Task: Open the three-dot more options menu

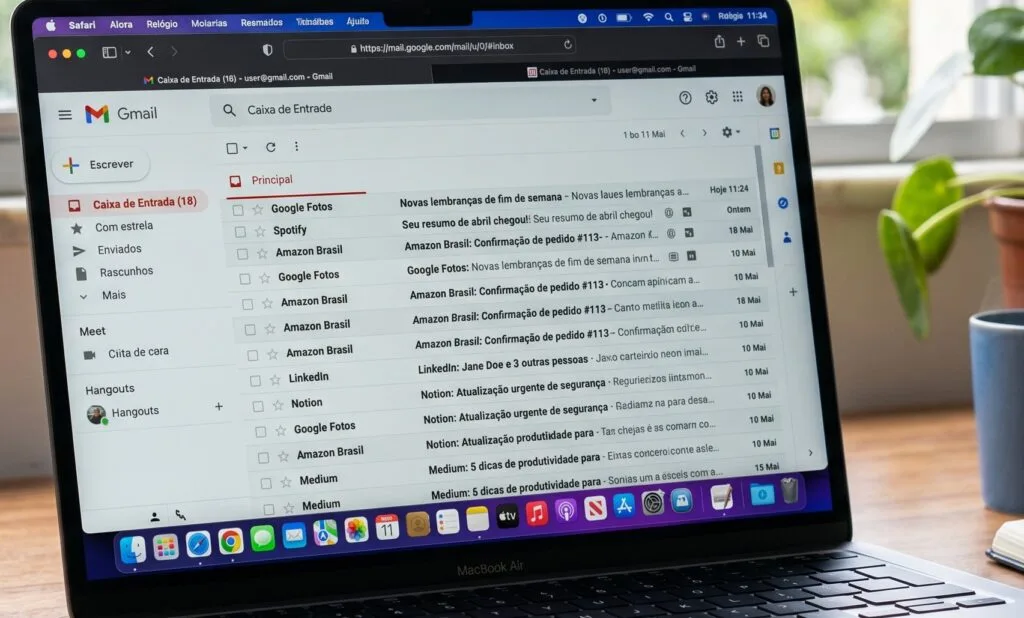Action: (x=296, y=146)
